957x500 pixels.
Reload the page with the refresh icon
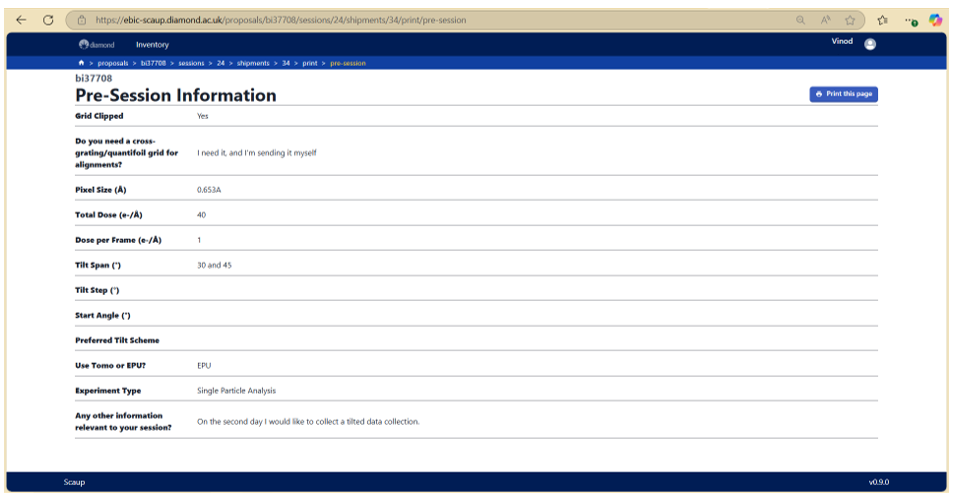(48, 20)
